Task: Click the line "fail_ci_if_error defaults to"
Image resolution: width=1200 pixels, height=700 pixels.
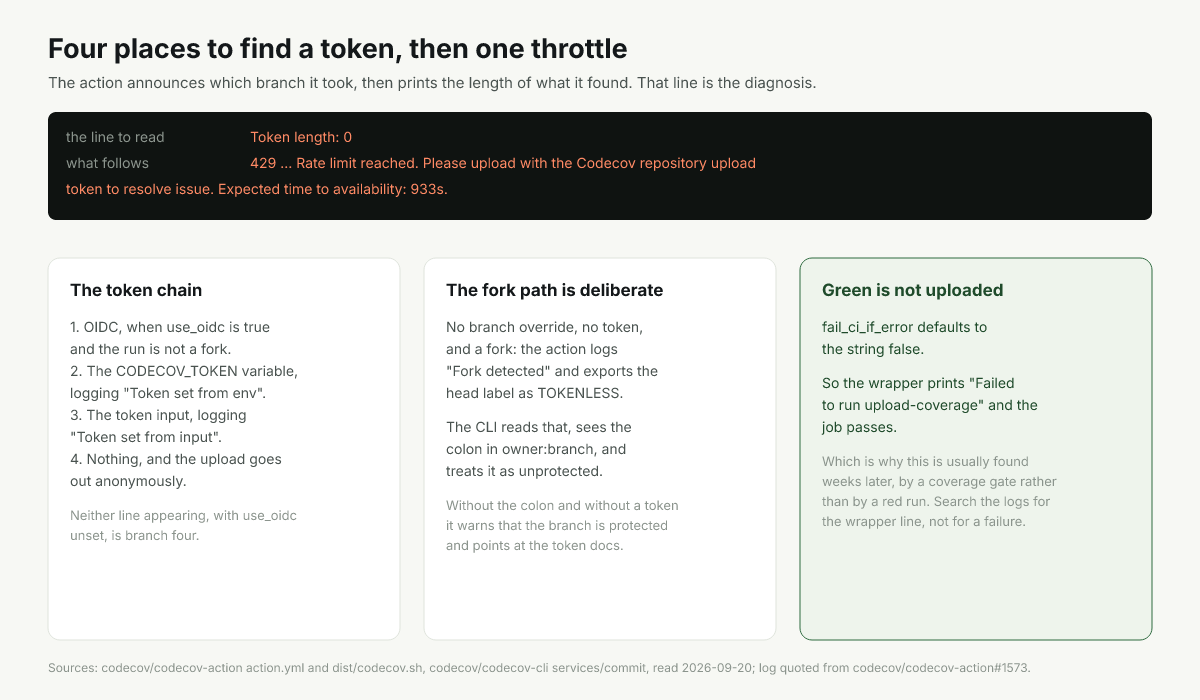Action: pyautogui.click(x=905, y=327)
